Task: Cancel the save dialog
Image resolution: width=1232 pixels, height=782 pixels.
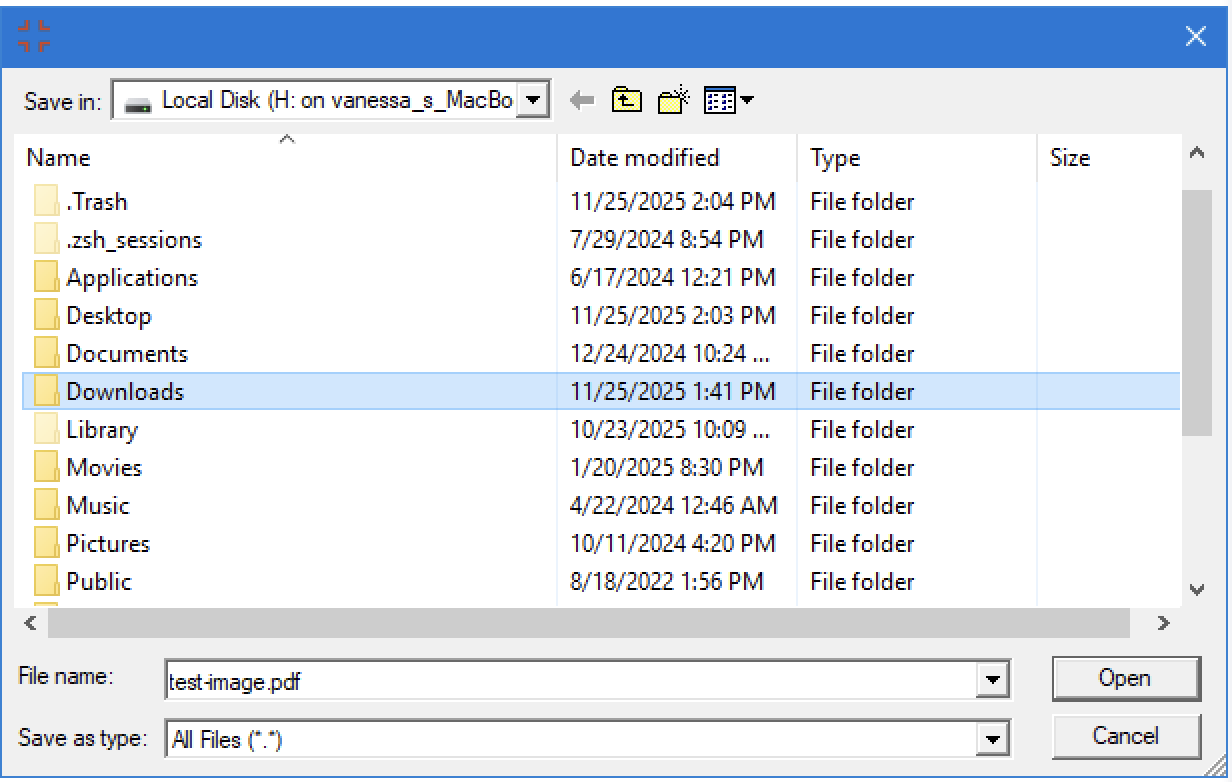Action: tap(1126, 736)
